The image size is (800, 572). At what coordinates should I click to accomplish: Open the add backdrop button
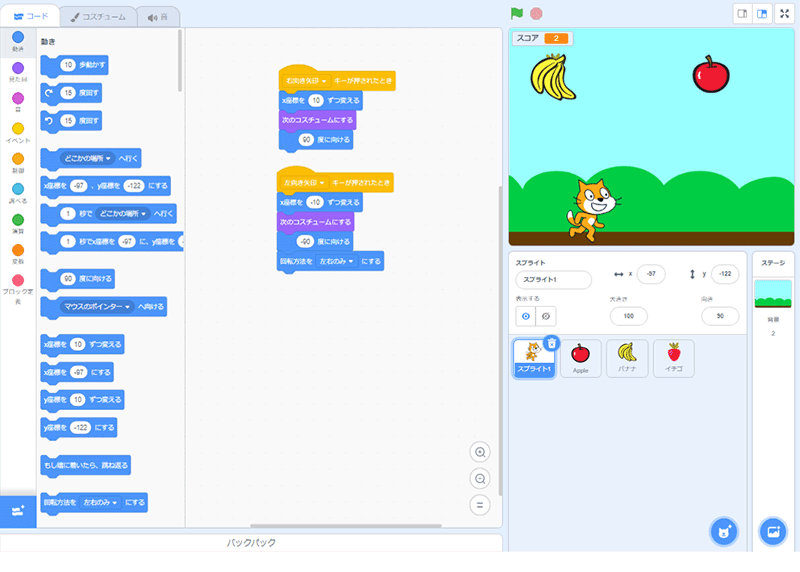click(772, 531)
